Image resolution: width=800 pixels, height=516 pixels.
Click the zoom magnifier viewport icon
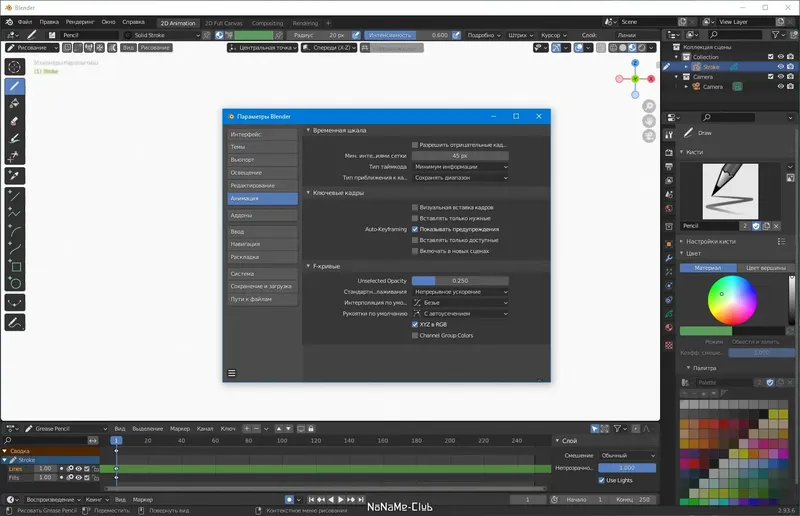[649, 106]
